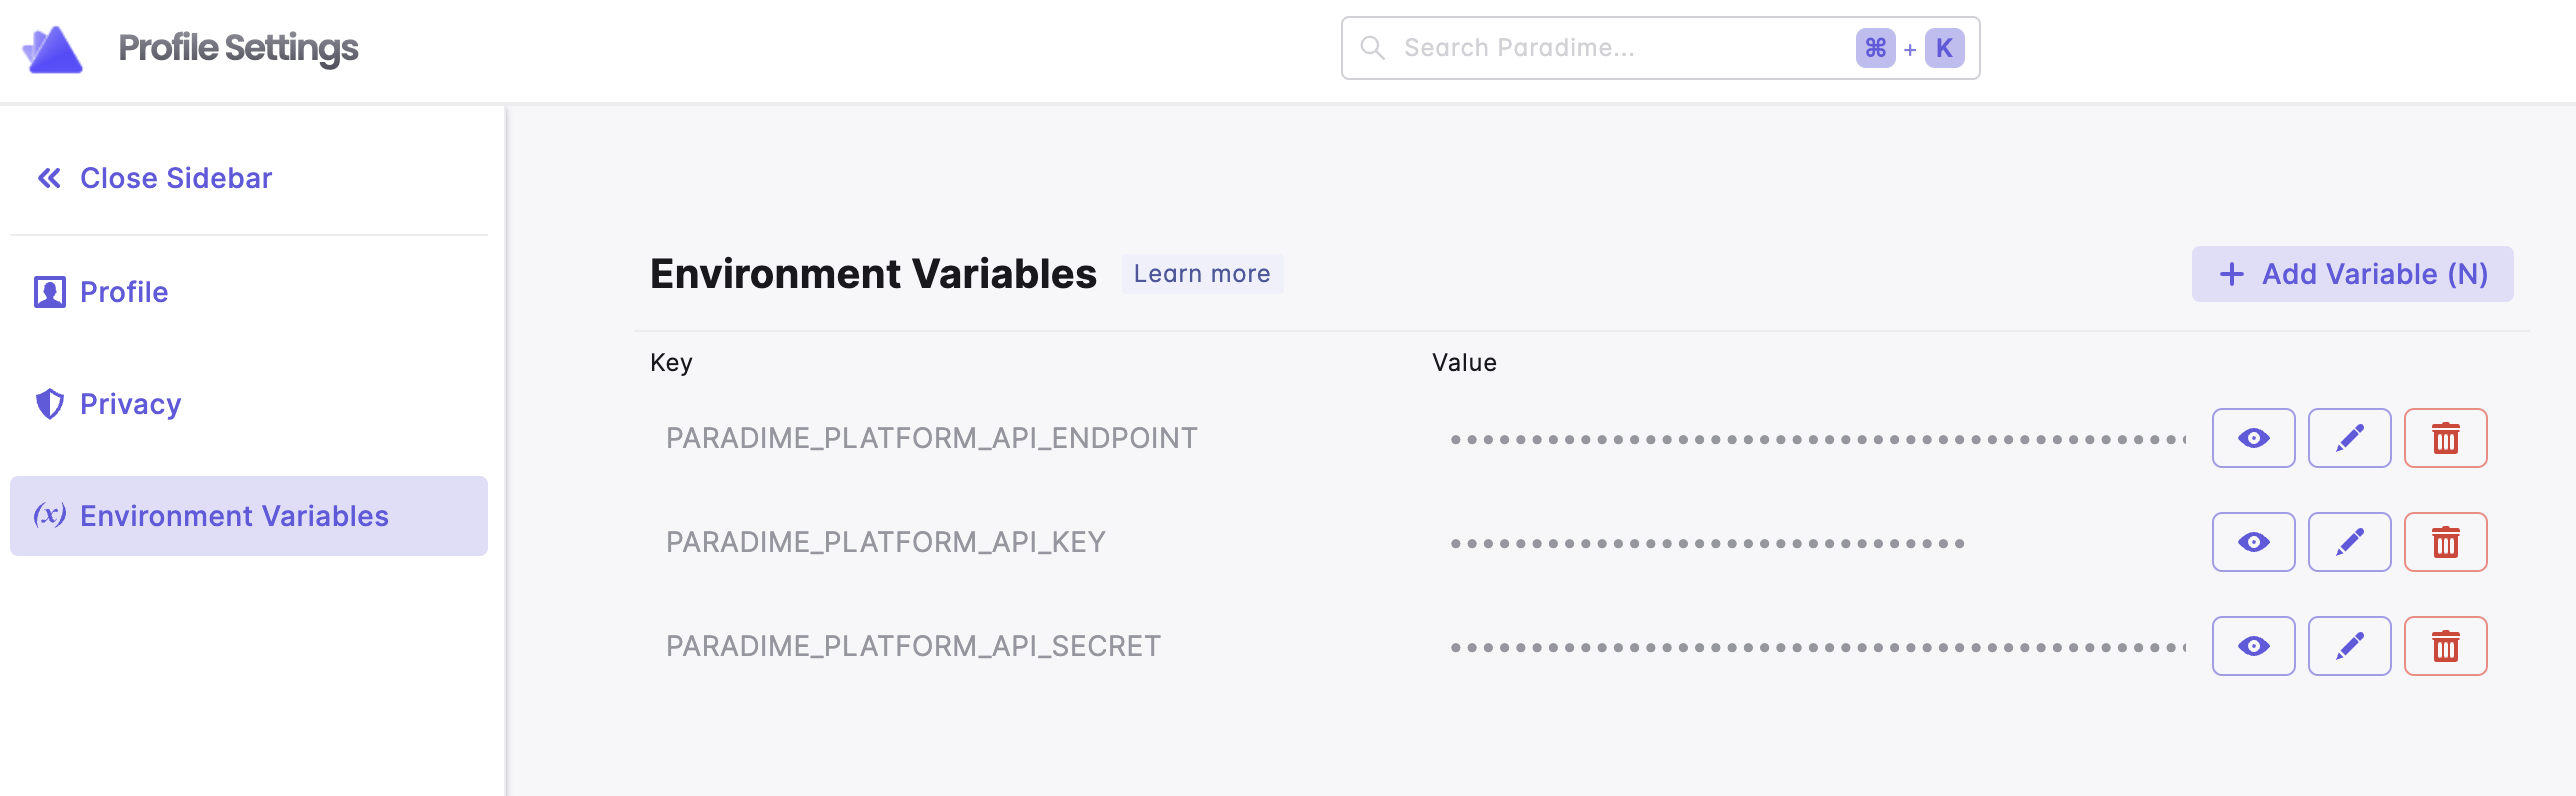Click the Command-K shortcut badge

1909,48
